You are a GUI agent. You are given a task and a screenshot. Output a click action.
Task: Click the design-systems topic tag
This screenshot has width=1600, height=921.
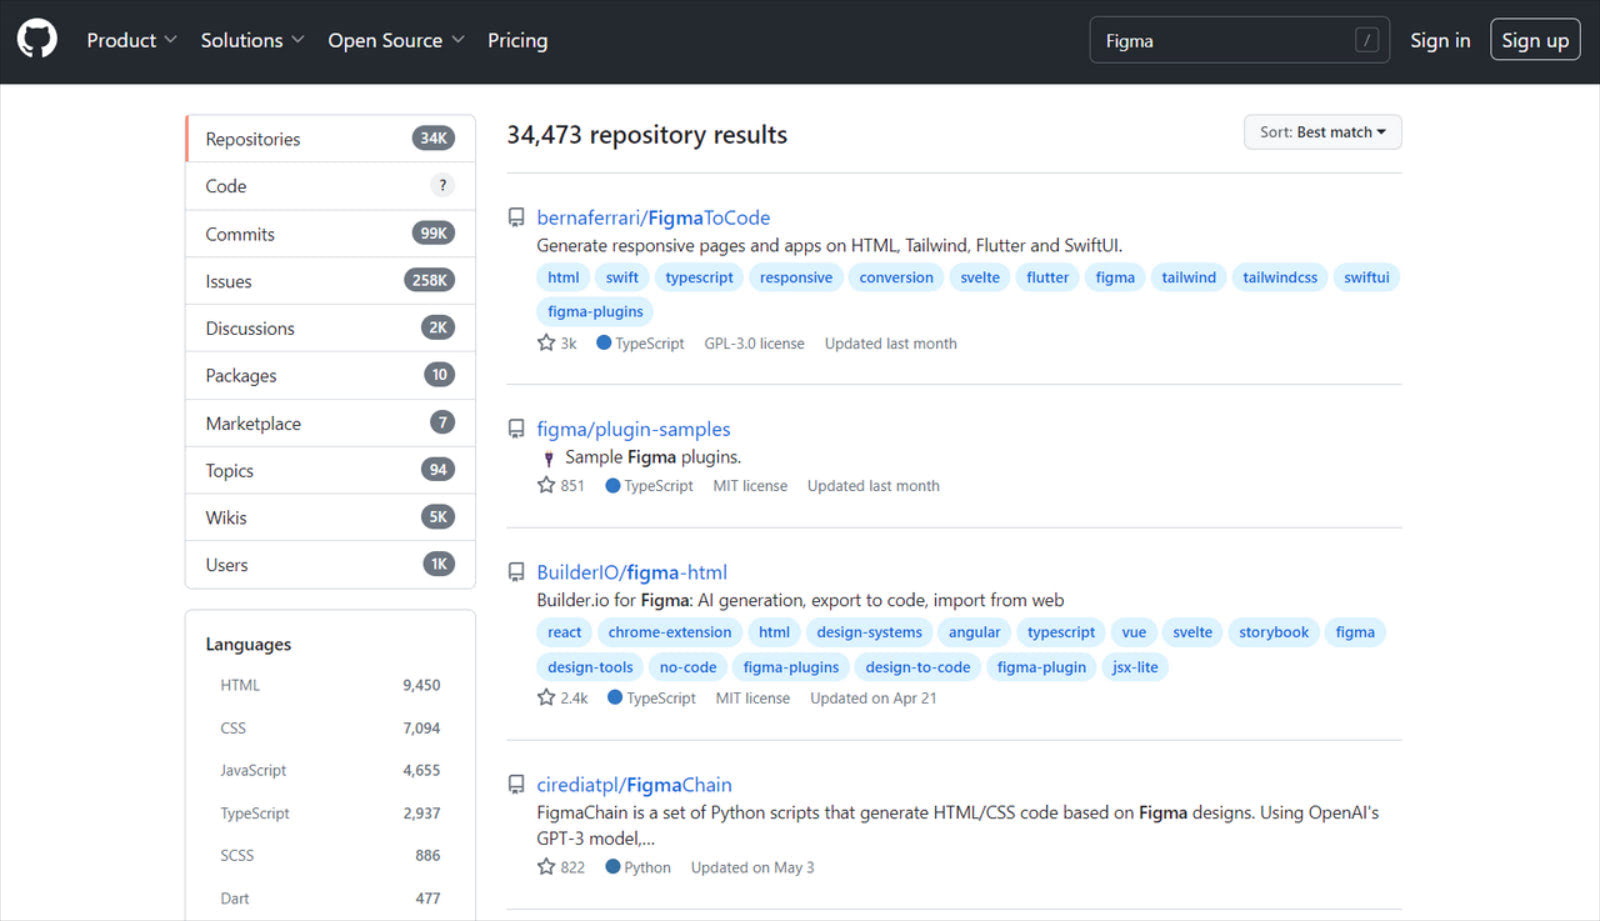(869, 632)
